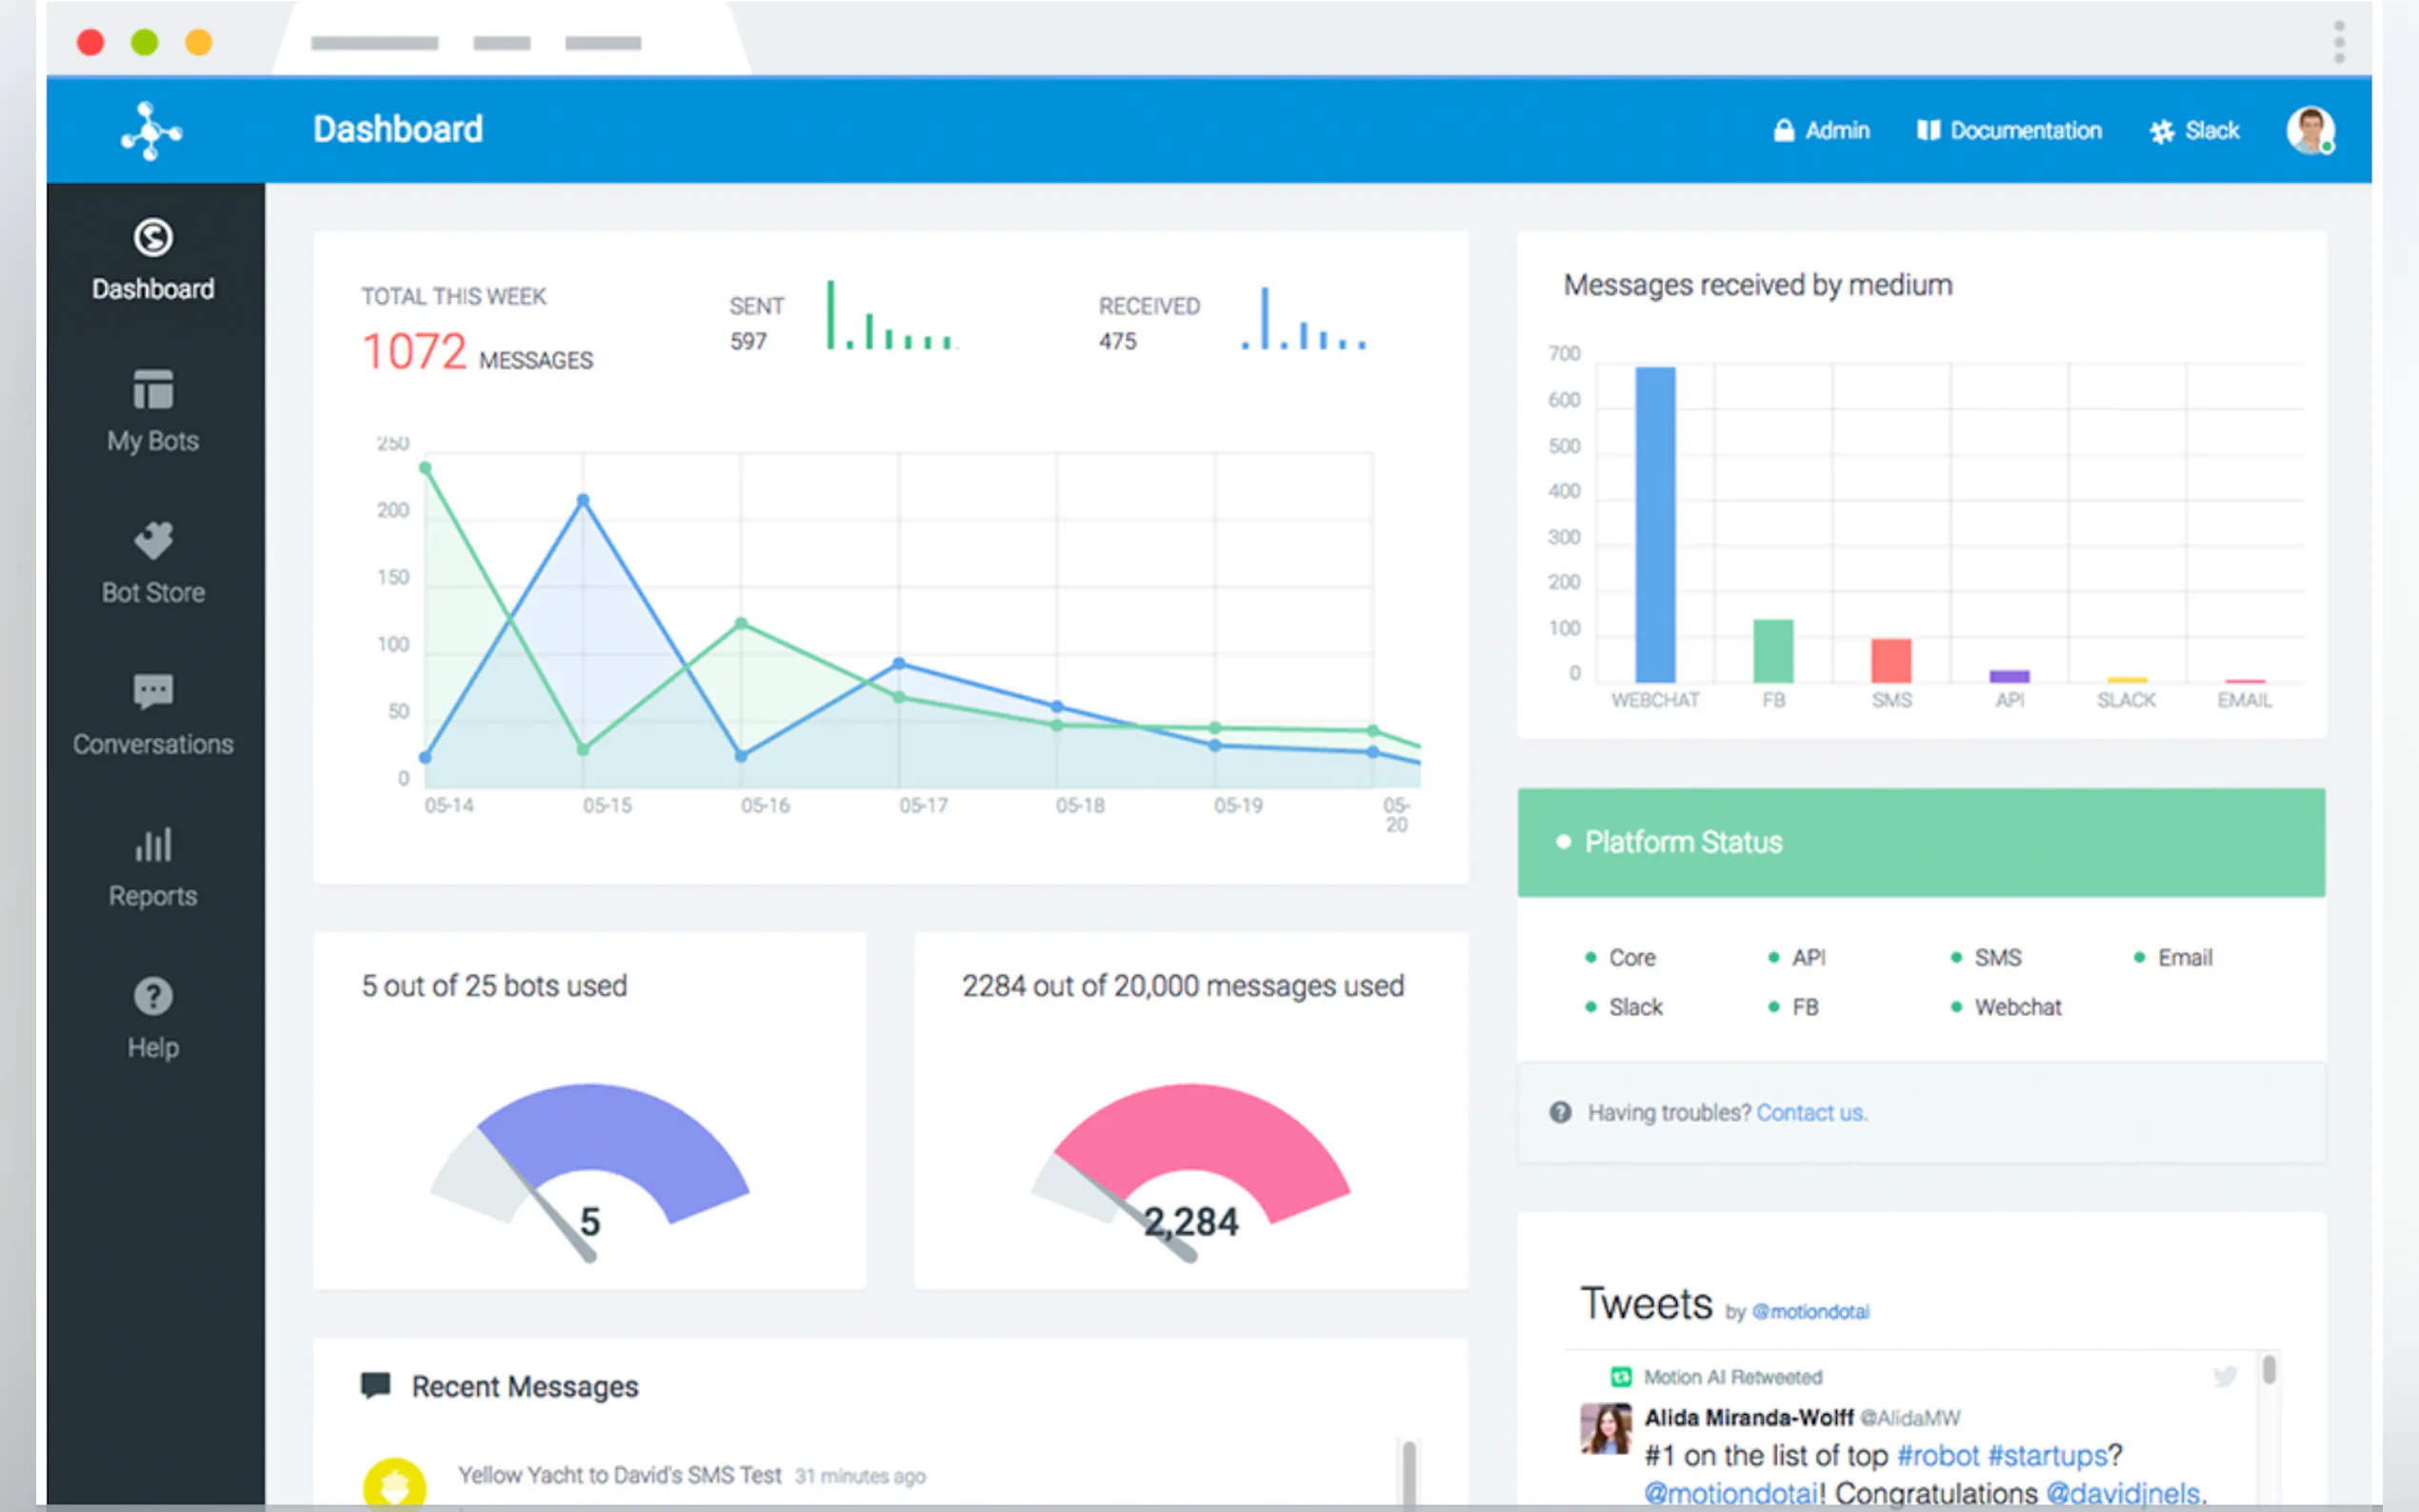
Task: Click the WEBCHAT bar in medium chart
Action: 1655,525
